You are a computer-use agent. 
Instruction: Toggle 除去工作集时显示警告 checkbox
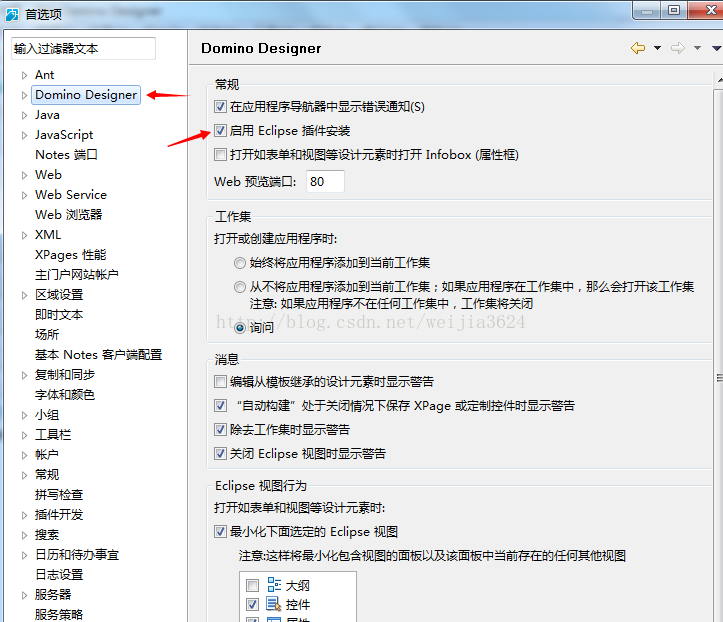[x=220, y=430]
